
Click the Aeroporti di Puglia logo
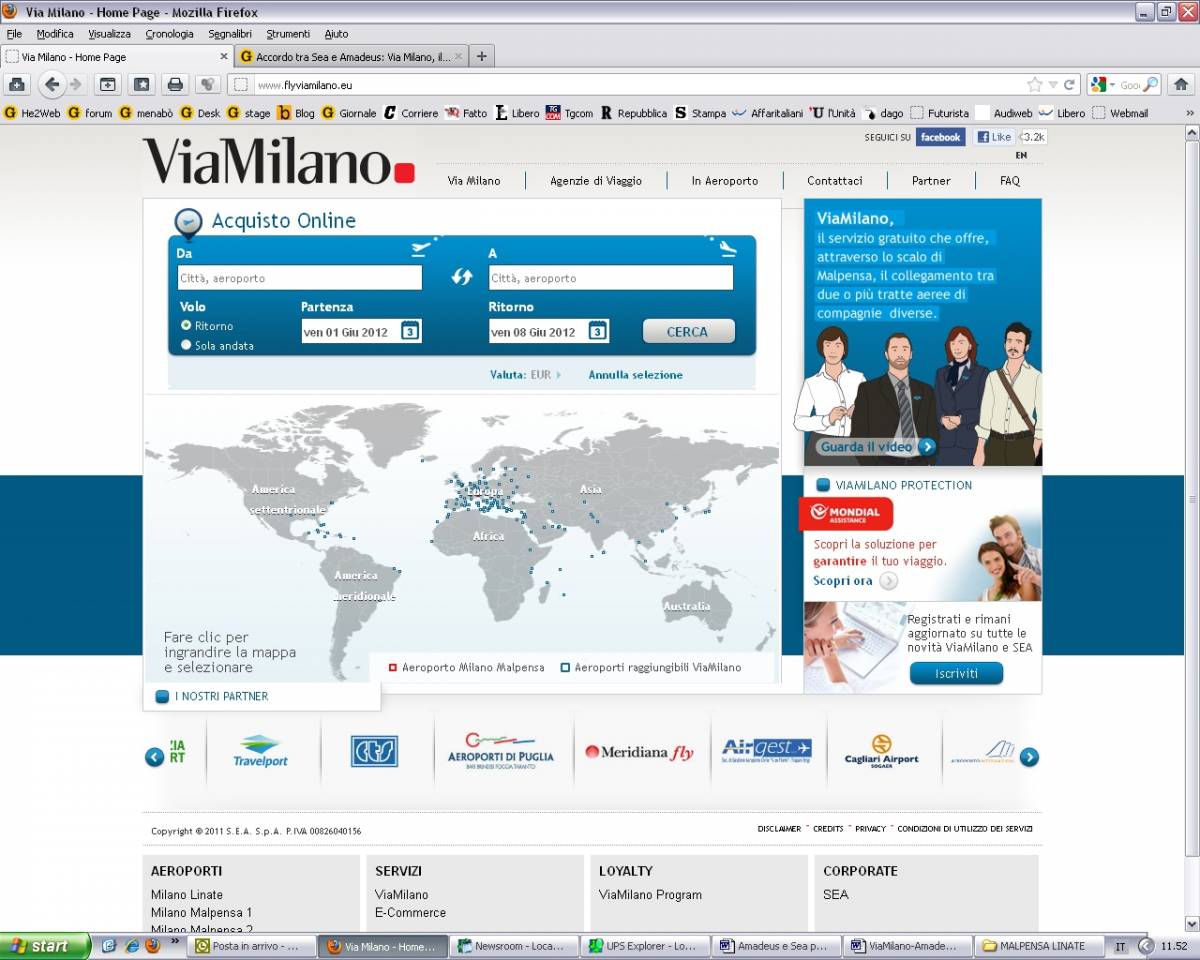(x=501, y=751)
